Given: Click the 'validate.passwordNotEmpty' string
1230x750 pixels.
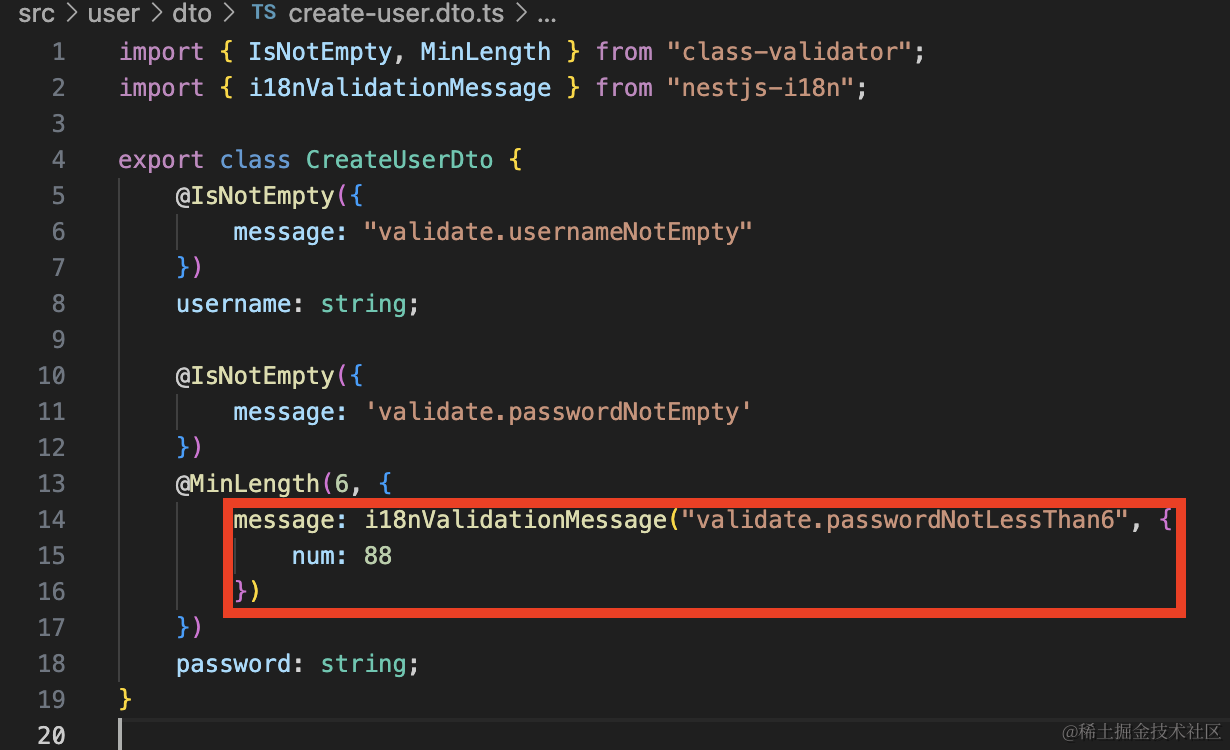Looking at the screenshot, I should click(557, 412).
